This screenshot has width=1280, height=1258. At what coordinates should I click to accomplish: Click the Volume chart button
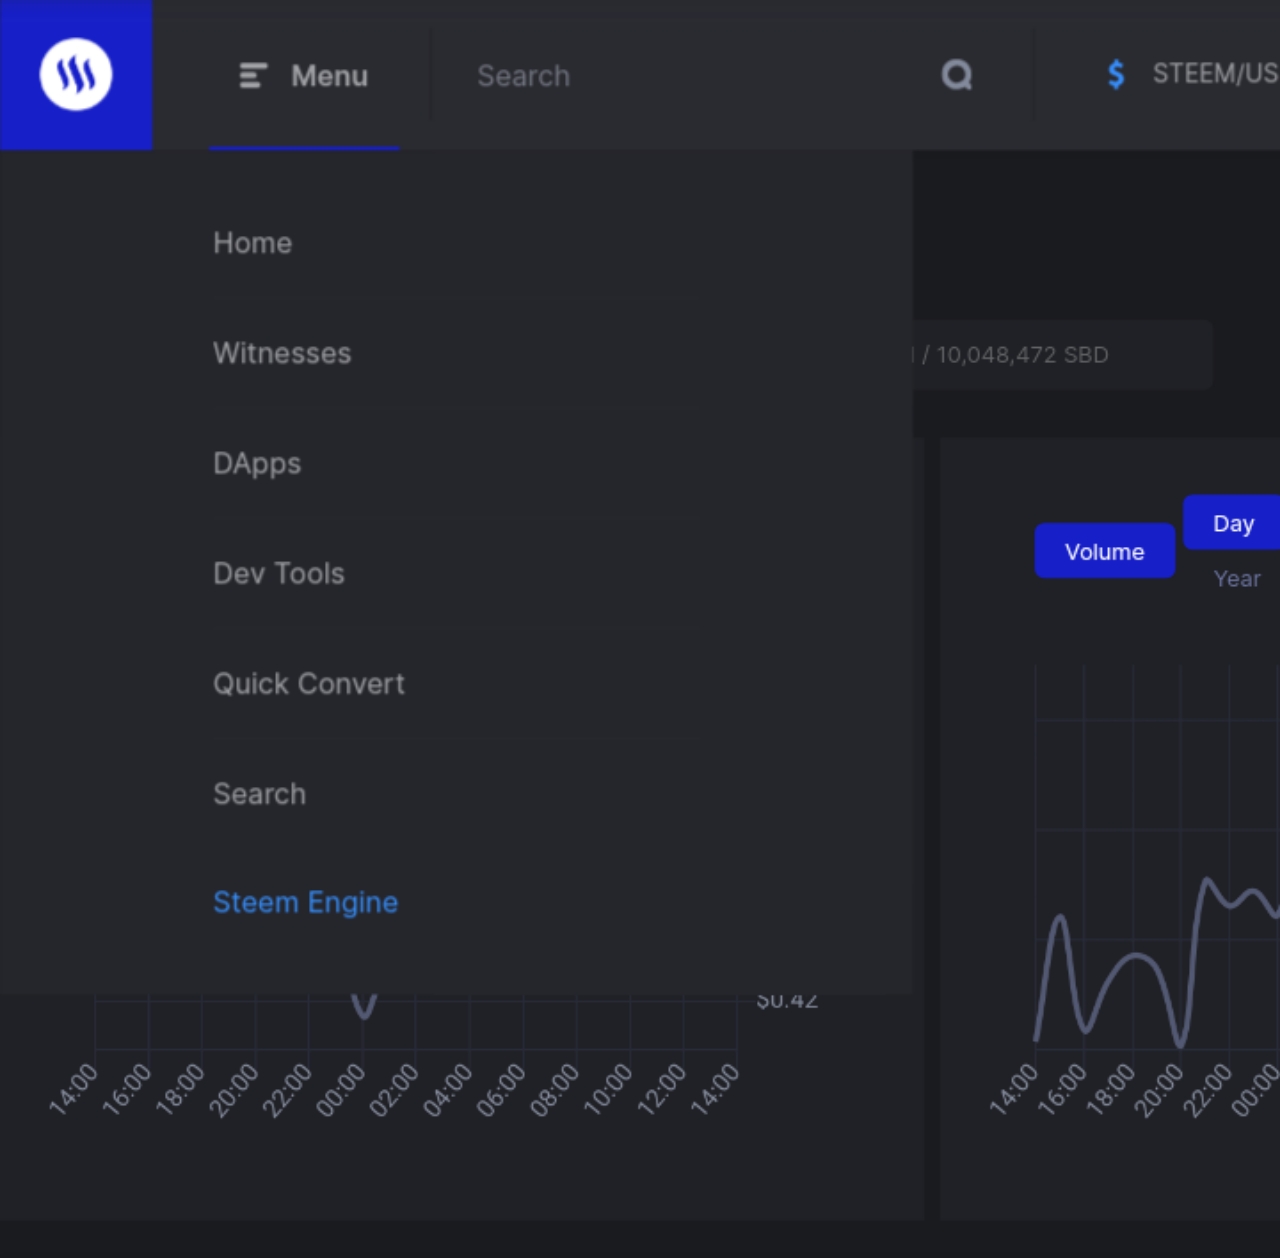(x=1105, y=551)
